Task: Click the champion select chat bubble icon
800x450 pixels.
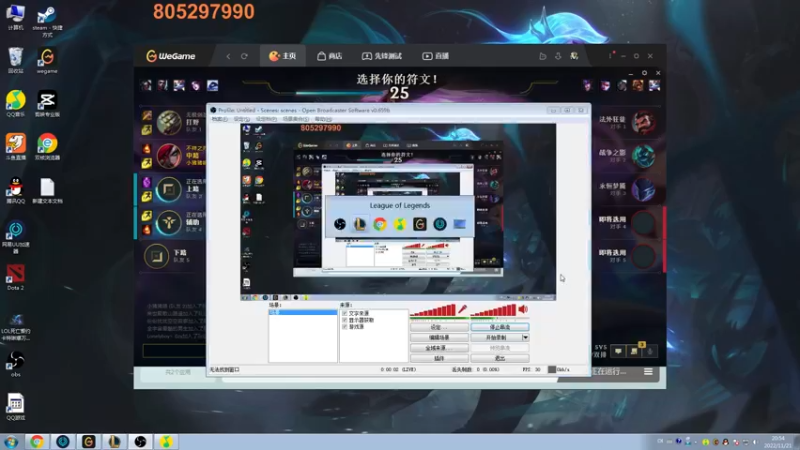Action: 618,351
